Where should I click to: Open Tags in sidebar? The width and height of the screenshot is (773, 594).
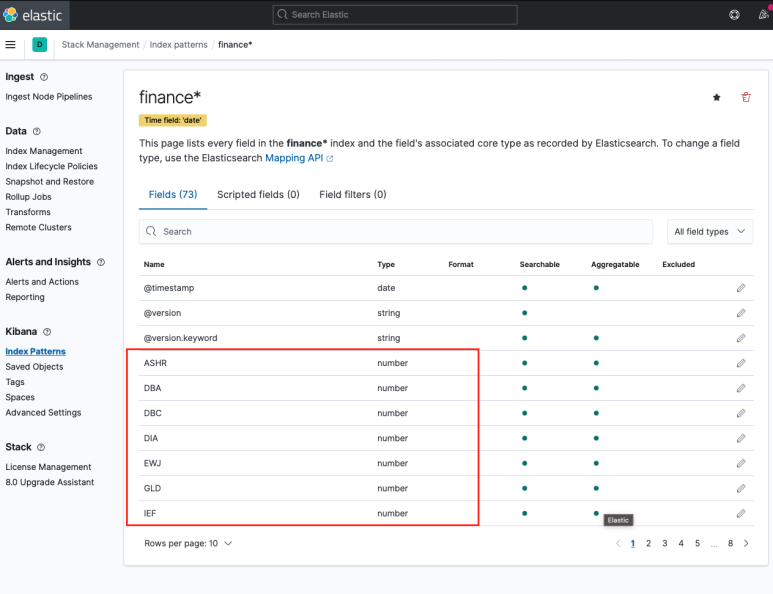tap(15, 382)
